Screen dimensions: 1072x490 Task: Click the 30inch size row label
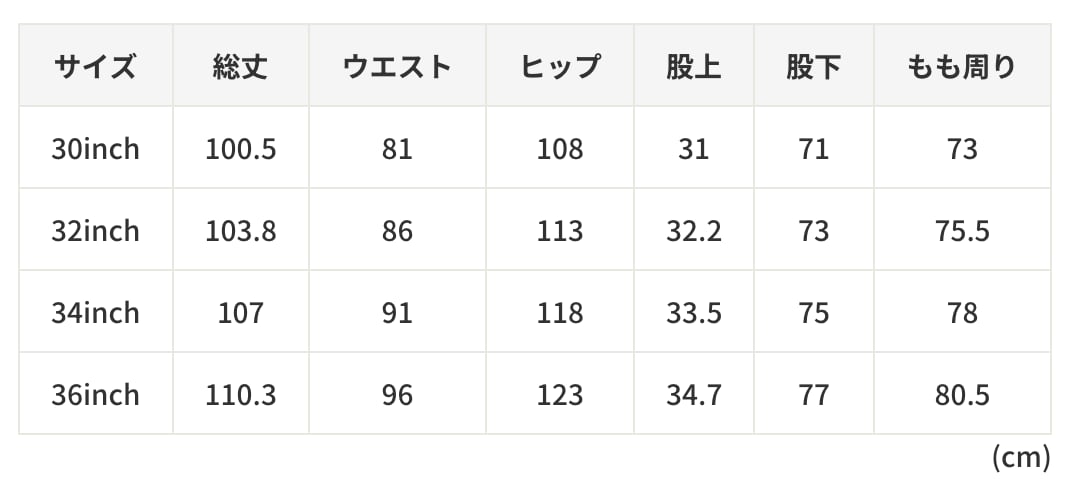96,149
